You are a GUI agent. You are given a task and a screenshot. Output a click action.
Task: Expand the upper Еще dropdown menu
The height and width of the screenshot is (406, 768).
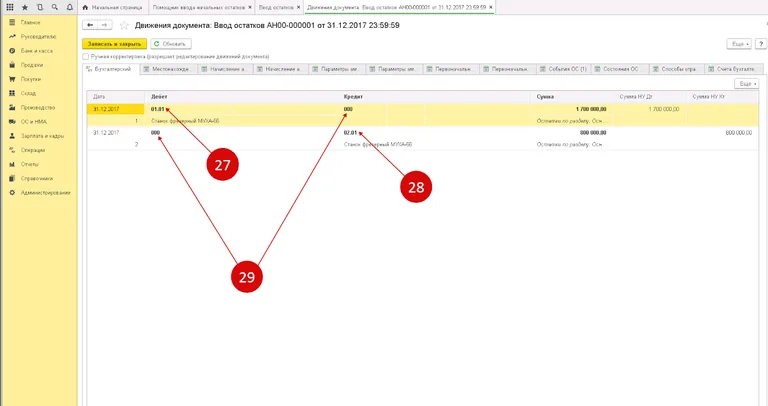click(739, 44)
